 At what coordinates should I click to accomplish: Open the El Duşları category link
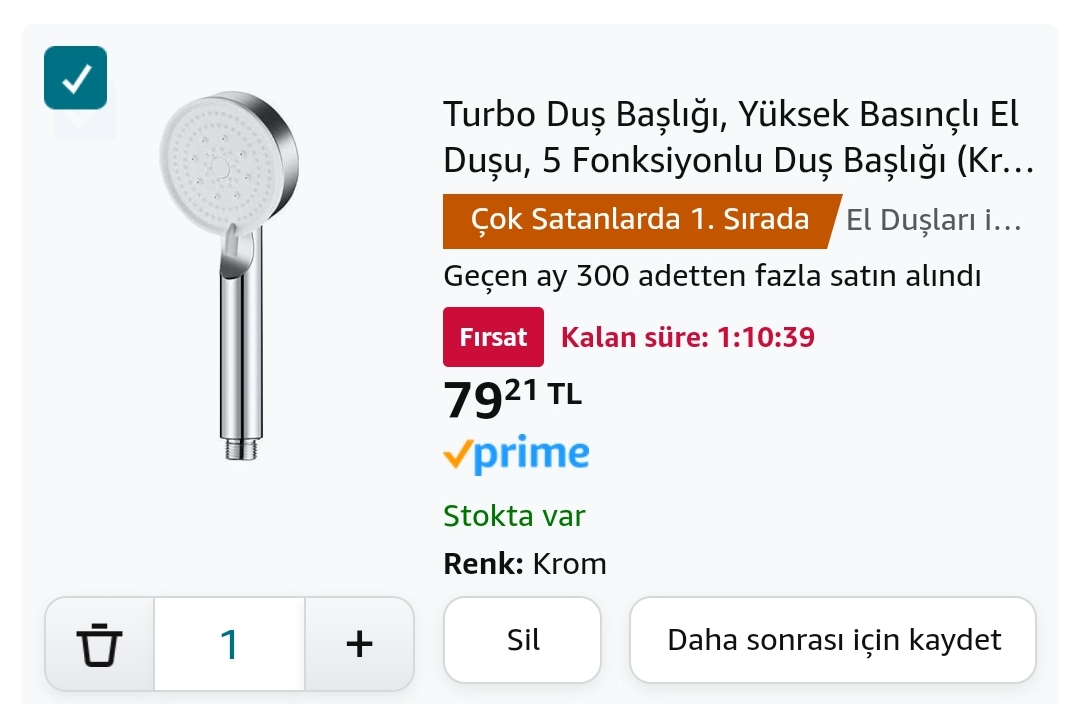point(934,221)
